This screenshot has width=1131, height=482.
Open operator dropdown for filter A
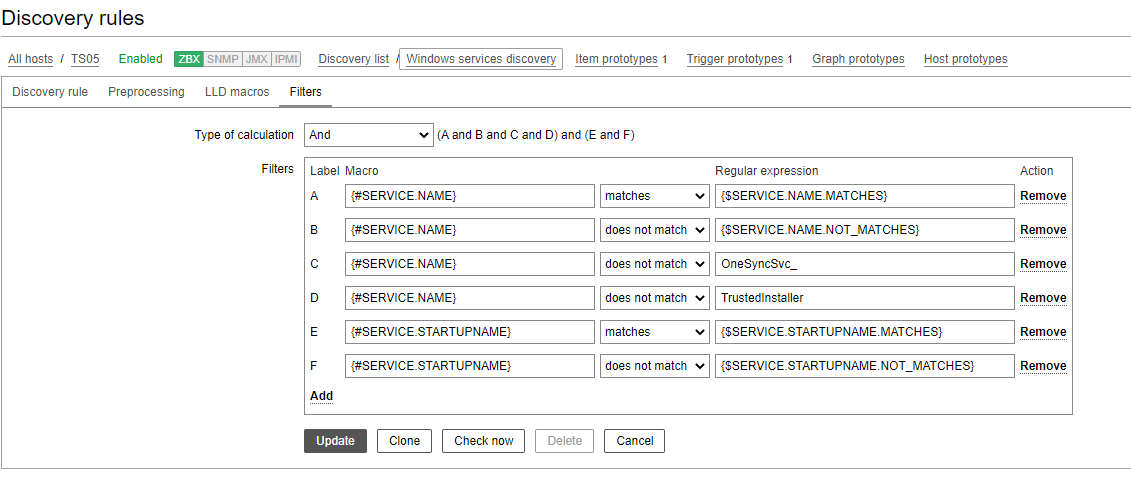coord(655,196)
